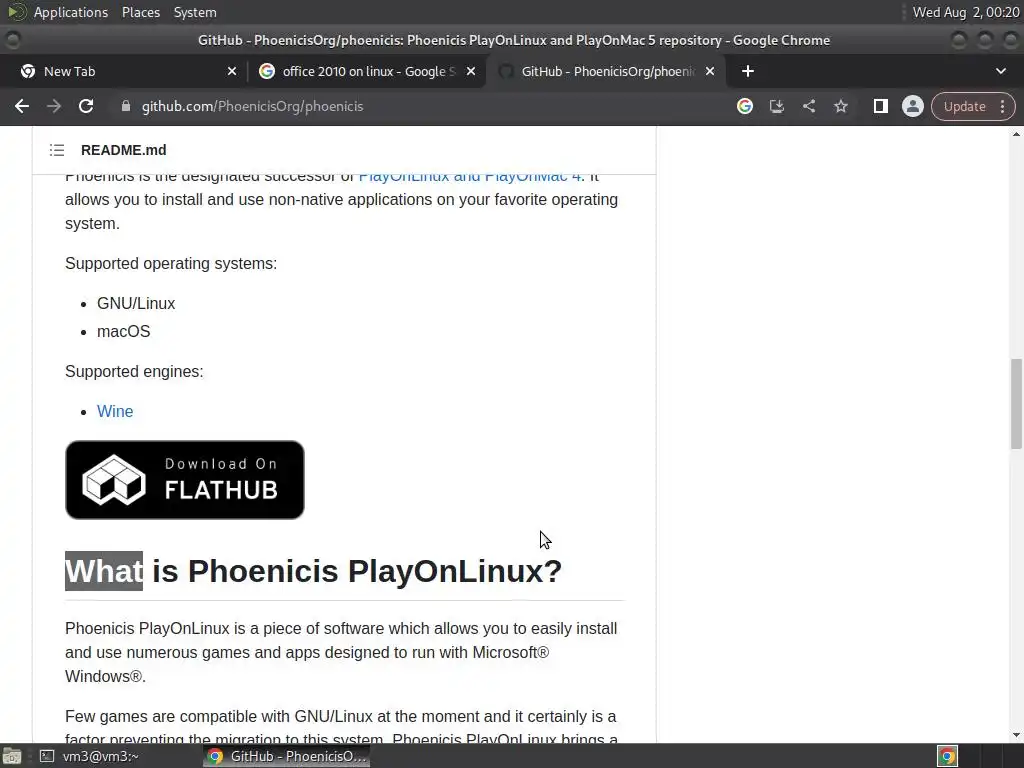Share this page via the share icon

(808, 106)
